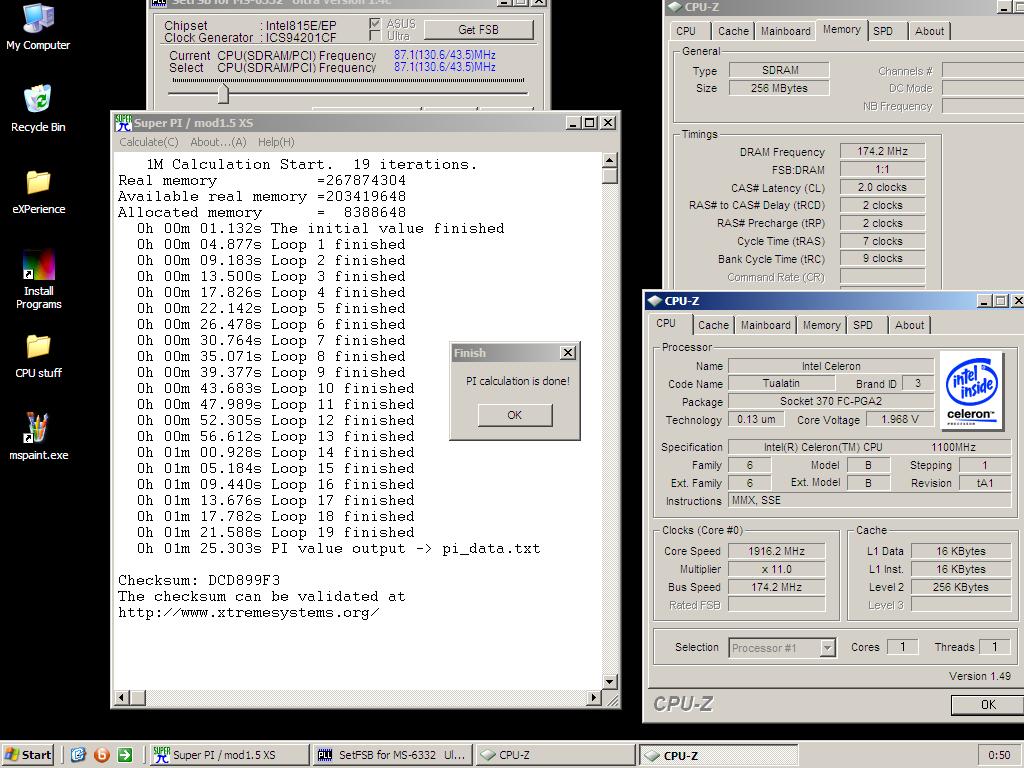Click the orange quick launch icon

(x=102, y=755)
